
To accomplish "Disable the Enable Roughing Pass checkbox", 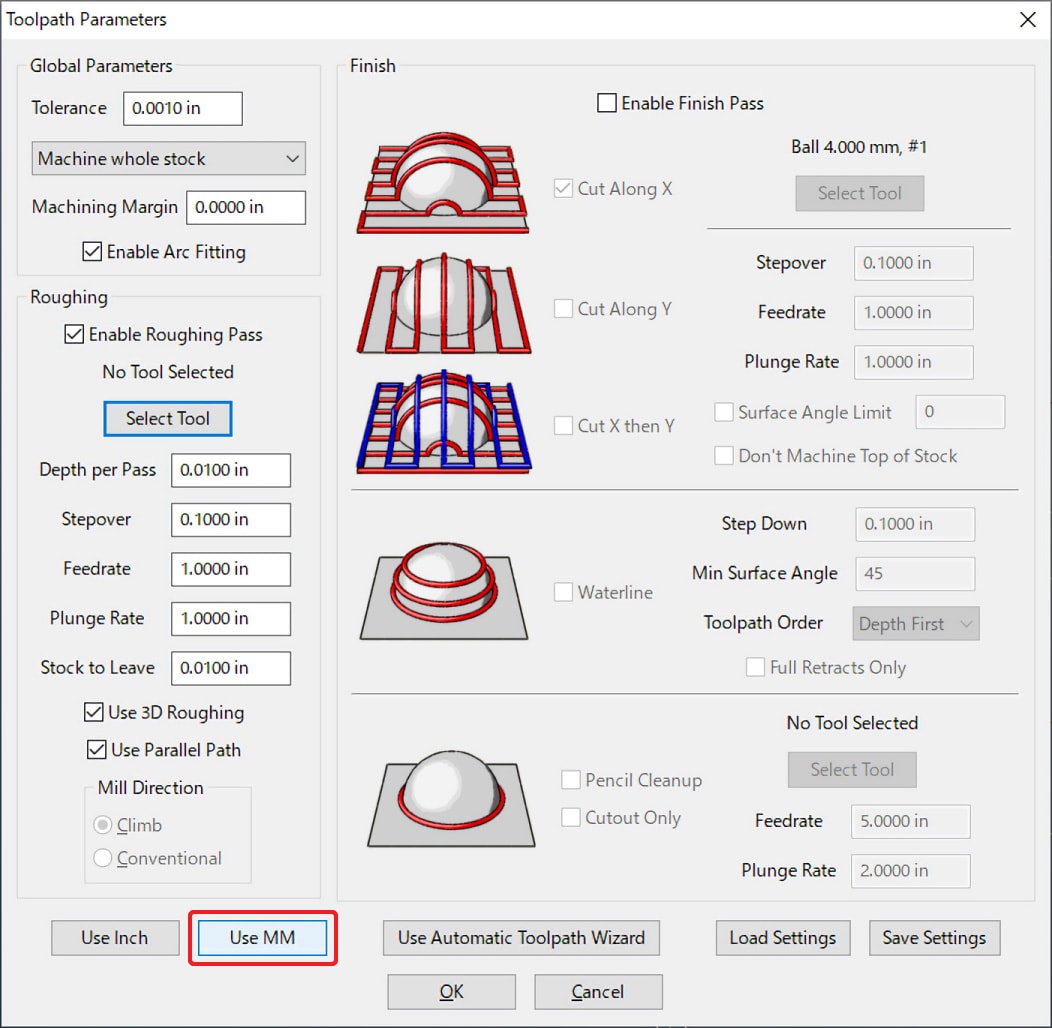I will pos(74,335).
